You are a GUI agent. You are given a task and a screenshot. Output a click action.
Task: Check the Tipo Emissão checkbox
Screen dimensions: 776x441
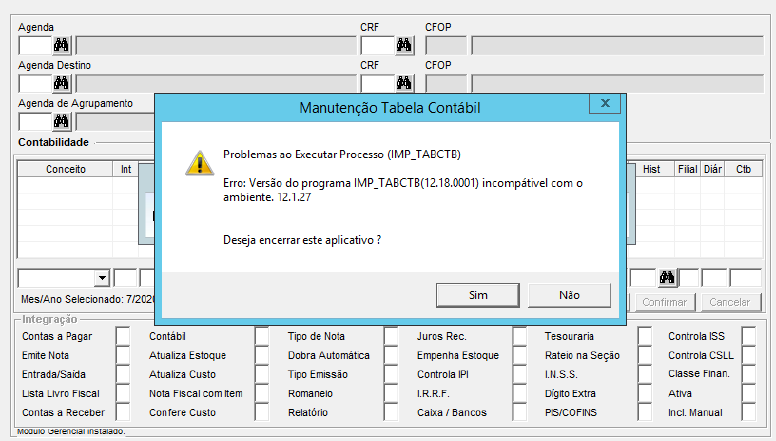[391, 374]
